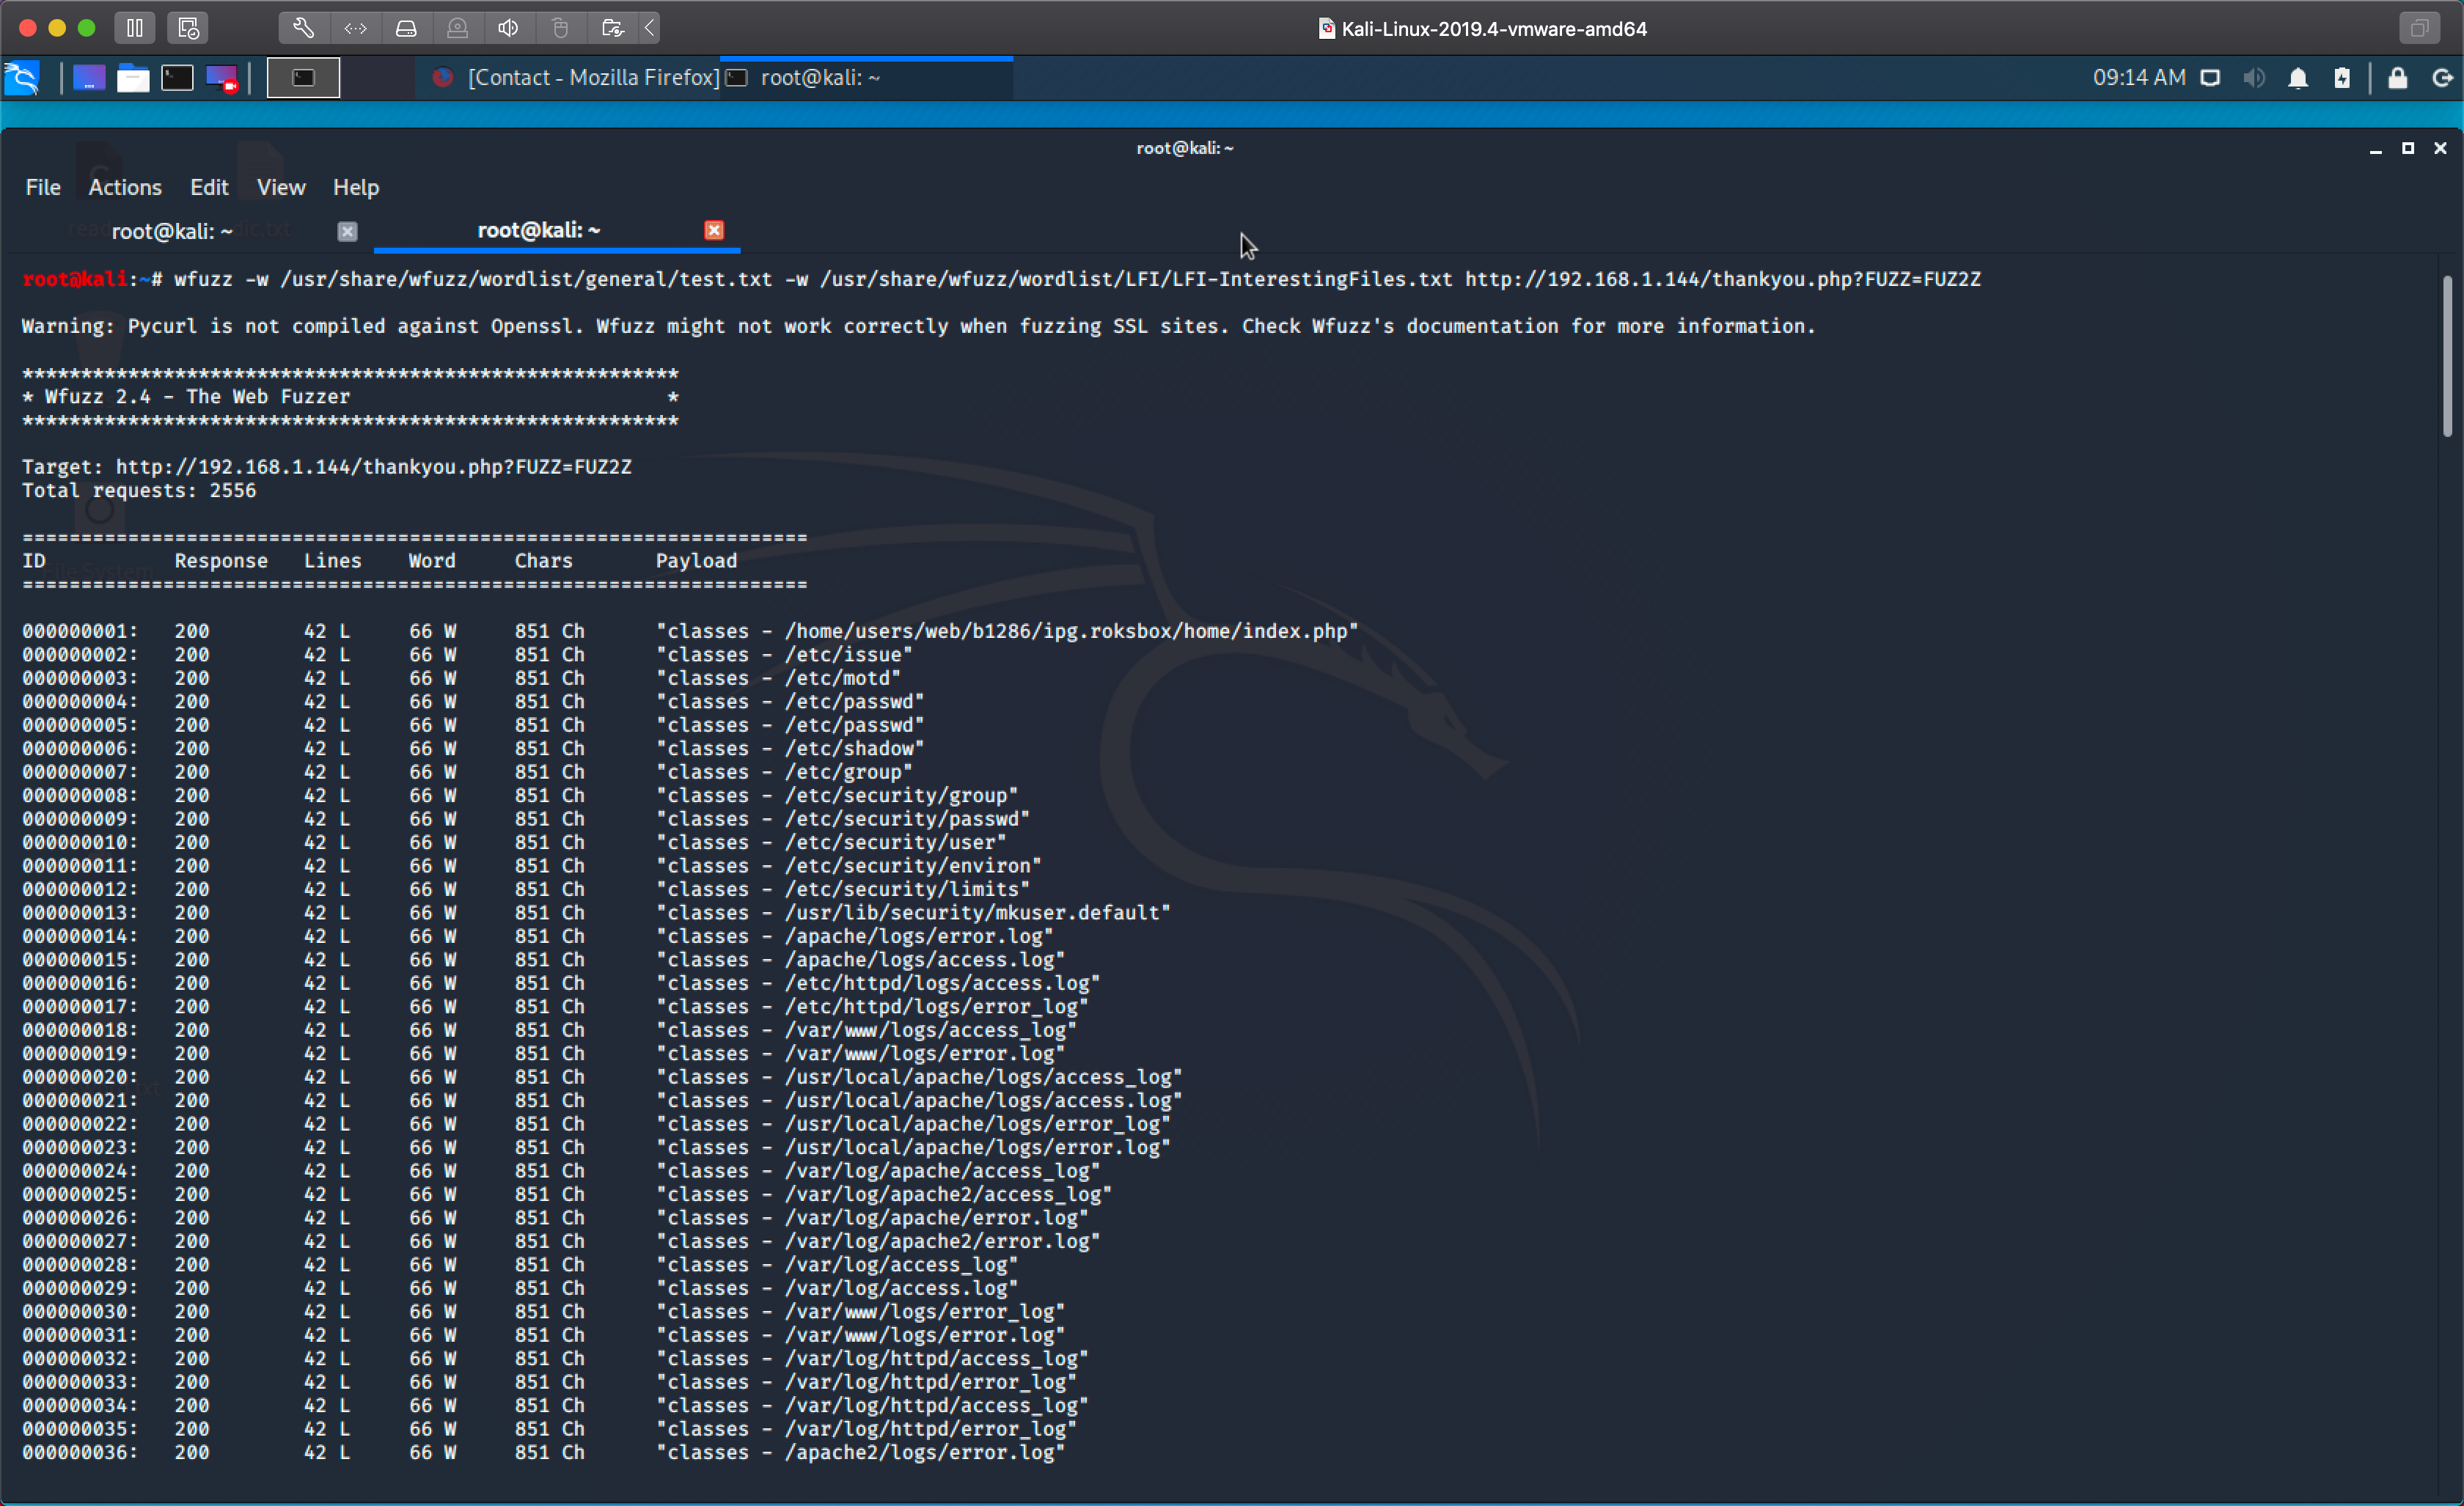The width and height of the screenshot is (2464, 1506).
Task: Launch terminal emulator from the panel
Action: (177, 78)
